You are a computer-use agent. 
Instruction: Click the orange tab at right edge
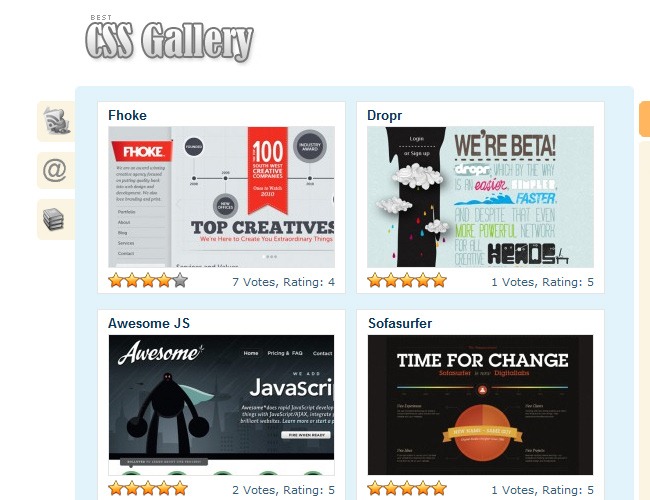point(645,119)
